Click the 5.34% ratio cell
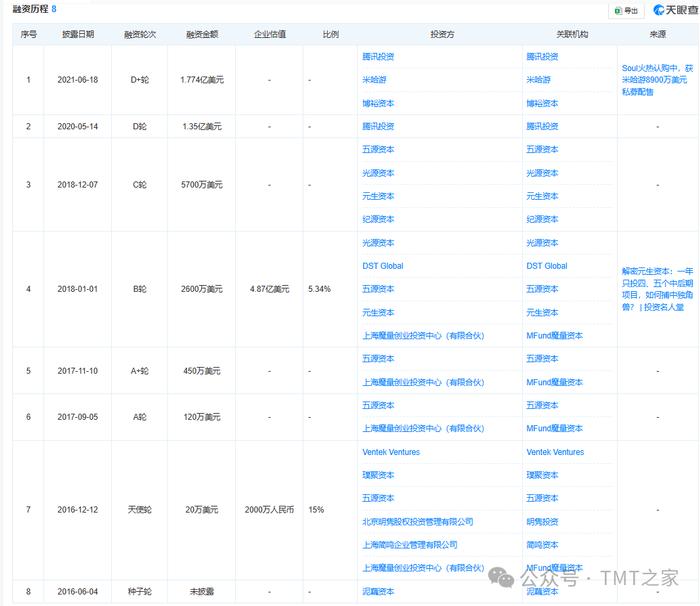This screenshot has height=606, width=700. [319, 289]
